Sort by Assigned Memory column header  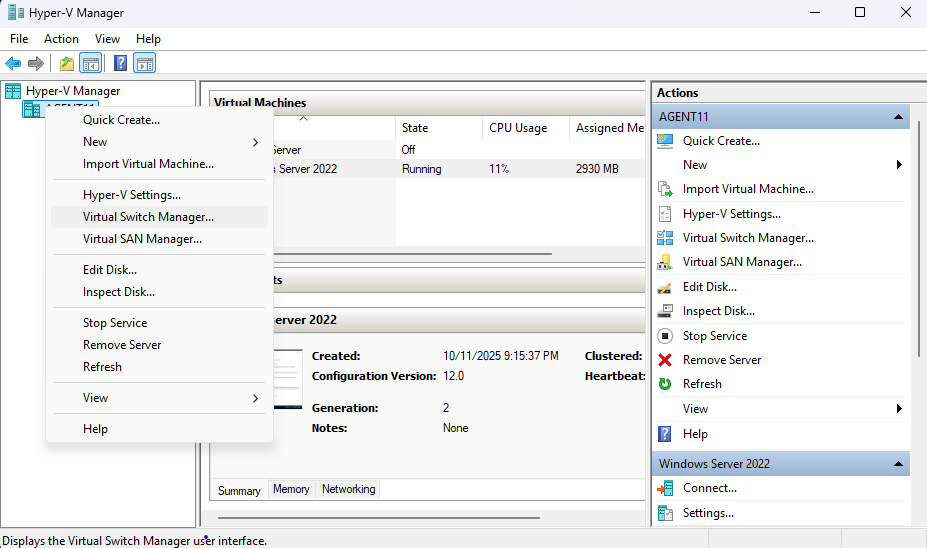tap(607, 128)
